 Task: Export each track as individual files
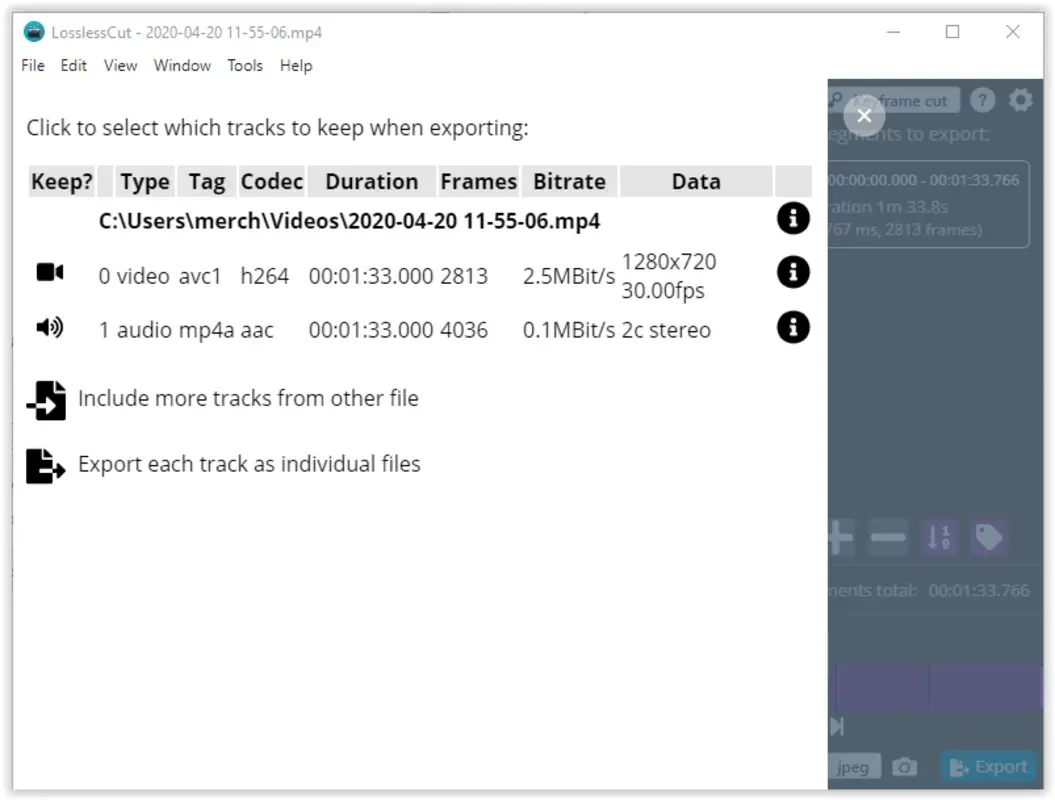click(x=248, y=463)
